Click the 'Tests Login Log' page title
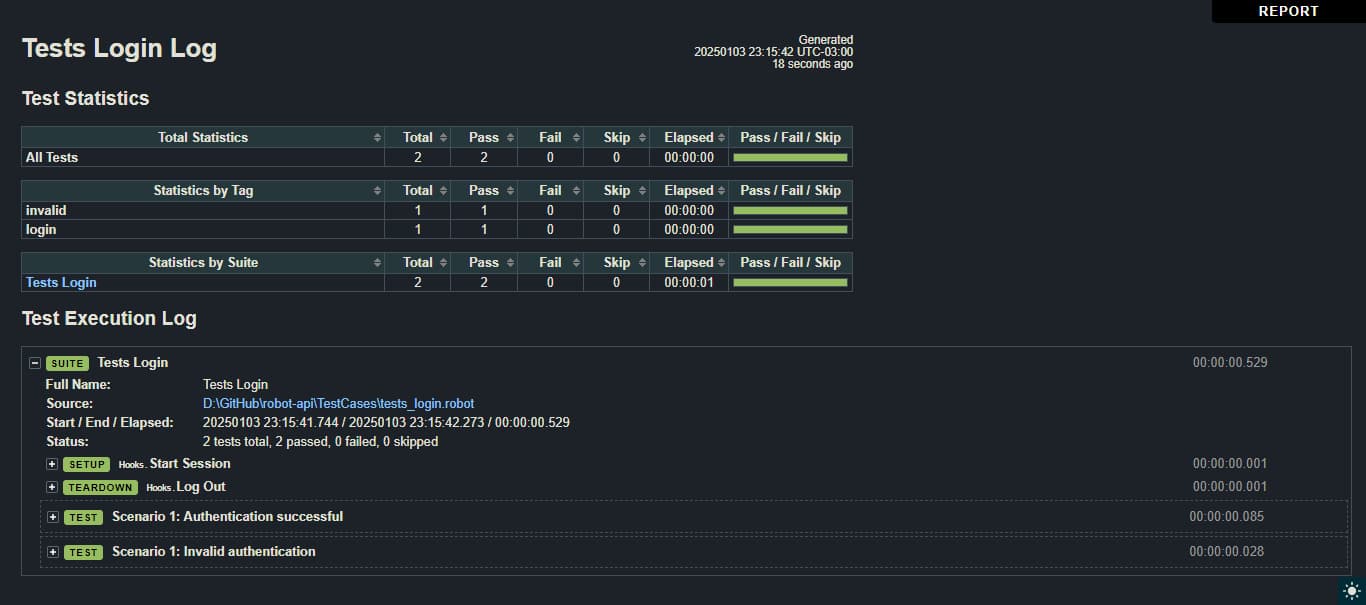Screen dimensions: 1366x605 pos(119,48)
